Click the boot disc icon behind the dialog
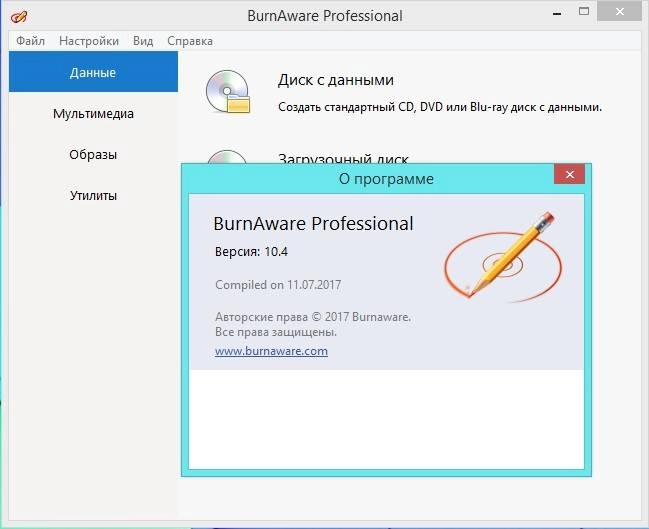649x529 pixels. click(227, 156)
